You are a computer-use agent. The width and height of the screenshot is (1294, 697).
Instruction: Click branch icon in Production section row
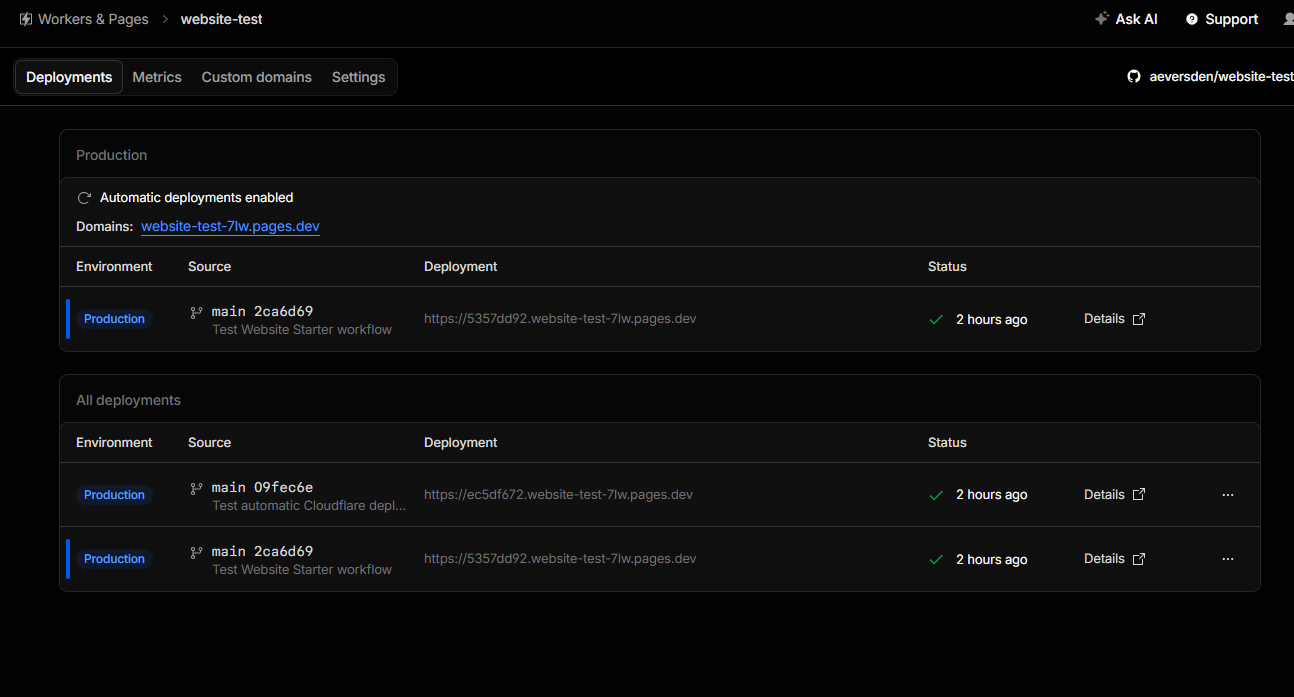pos(196,312)
